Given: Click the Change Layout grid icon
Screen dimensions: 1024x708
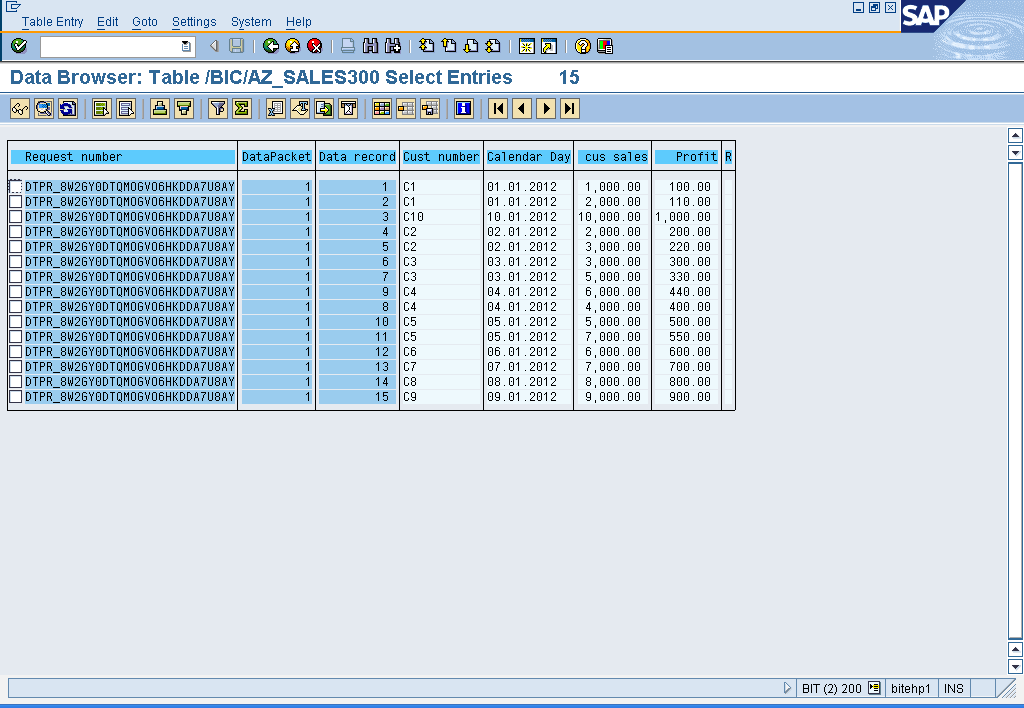Looking at the screenshot, I should [x=381, y=108].
